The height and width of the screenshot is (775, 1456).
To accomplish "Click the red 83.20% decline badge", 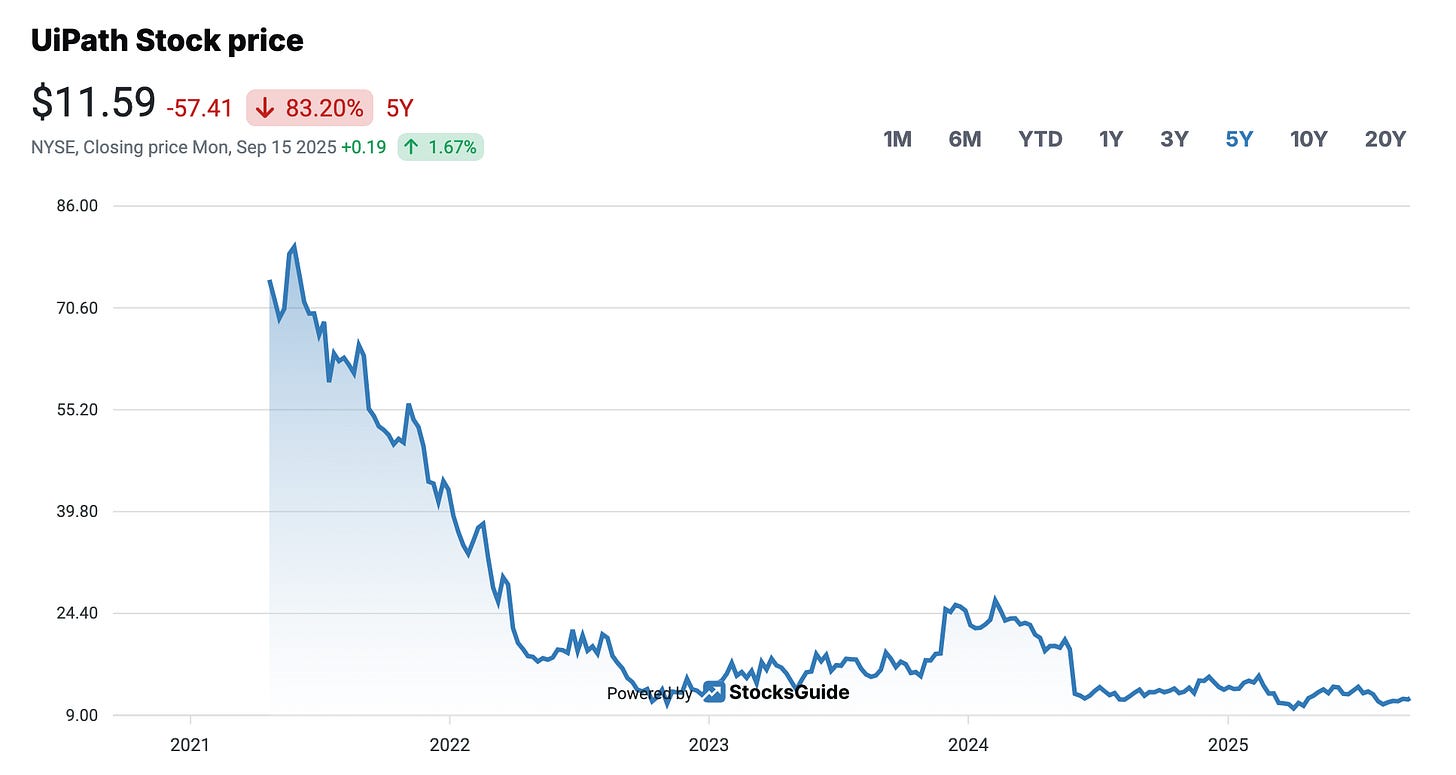I will click(x=310, y=107).
